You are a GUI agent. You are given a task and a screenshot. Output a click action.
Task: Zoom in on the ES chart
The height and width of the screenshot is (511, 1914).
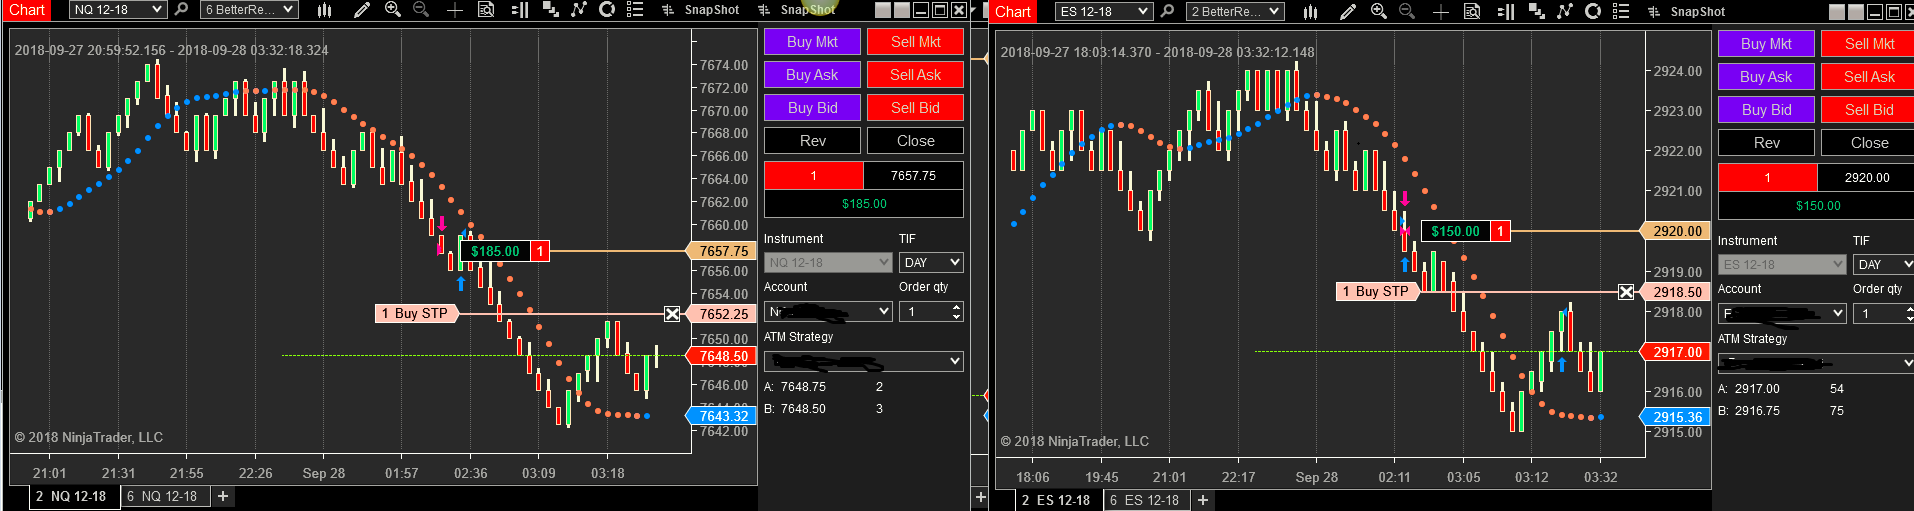pos(1379,12)
